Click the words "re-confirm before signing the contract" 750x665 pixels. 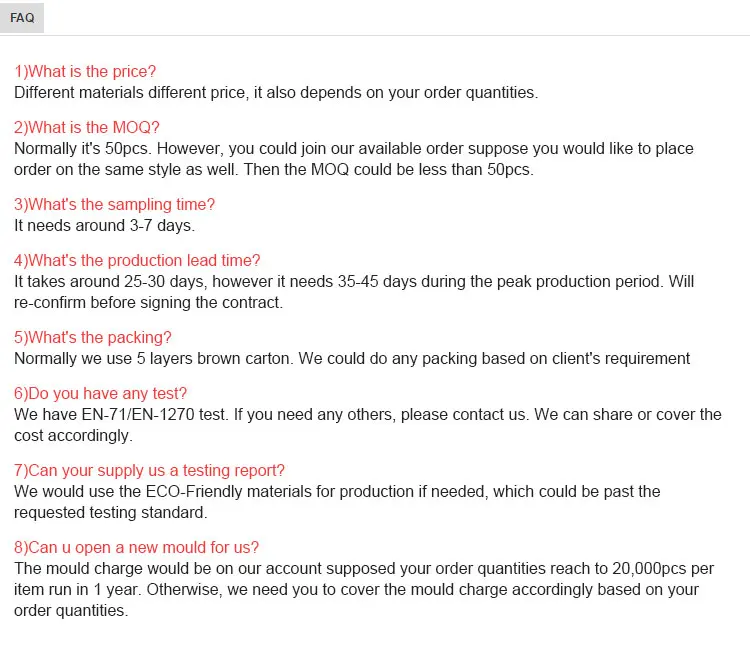pos(148,303)
